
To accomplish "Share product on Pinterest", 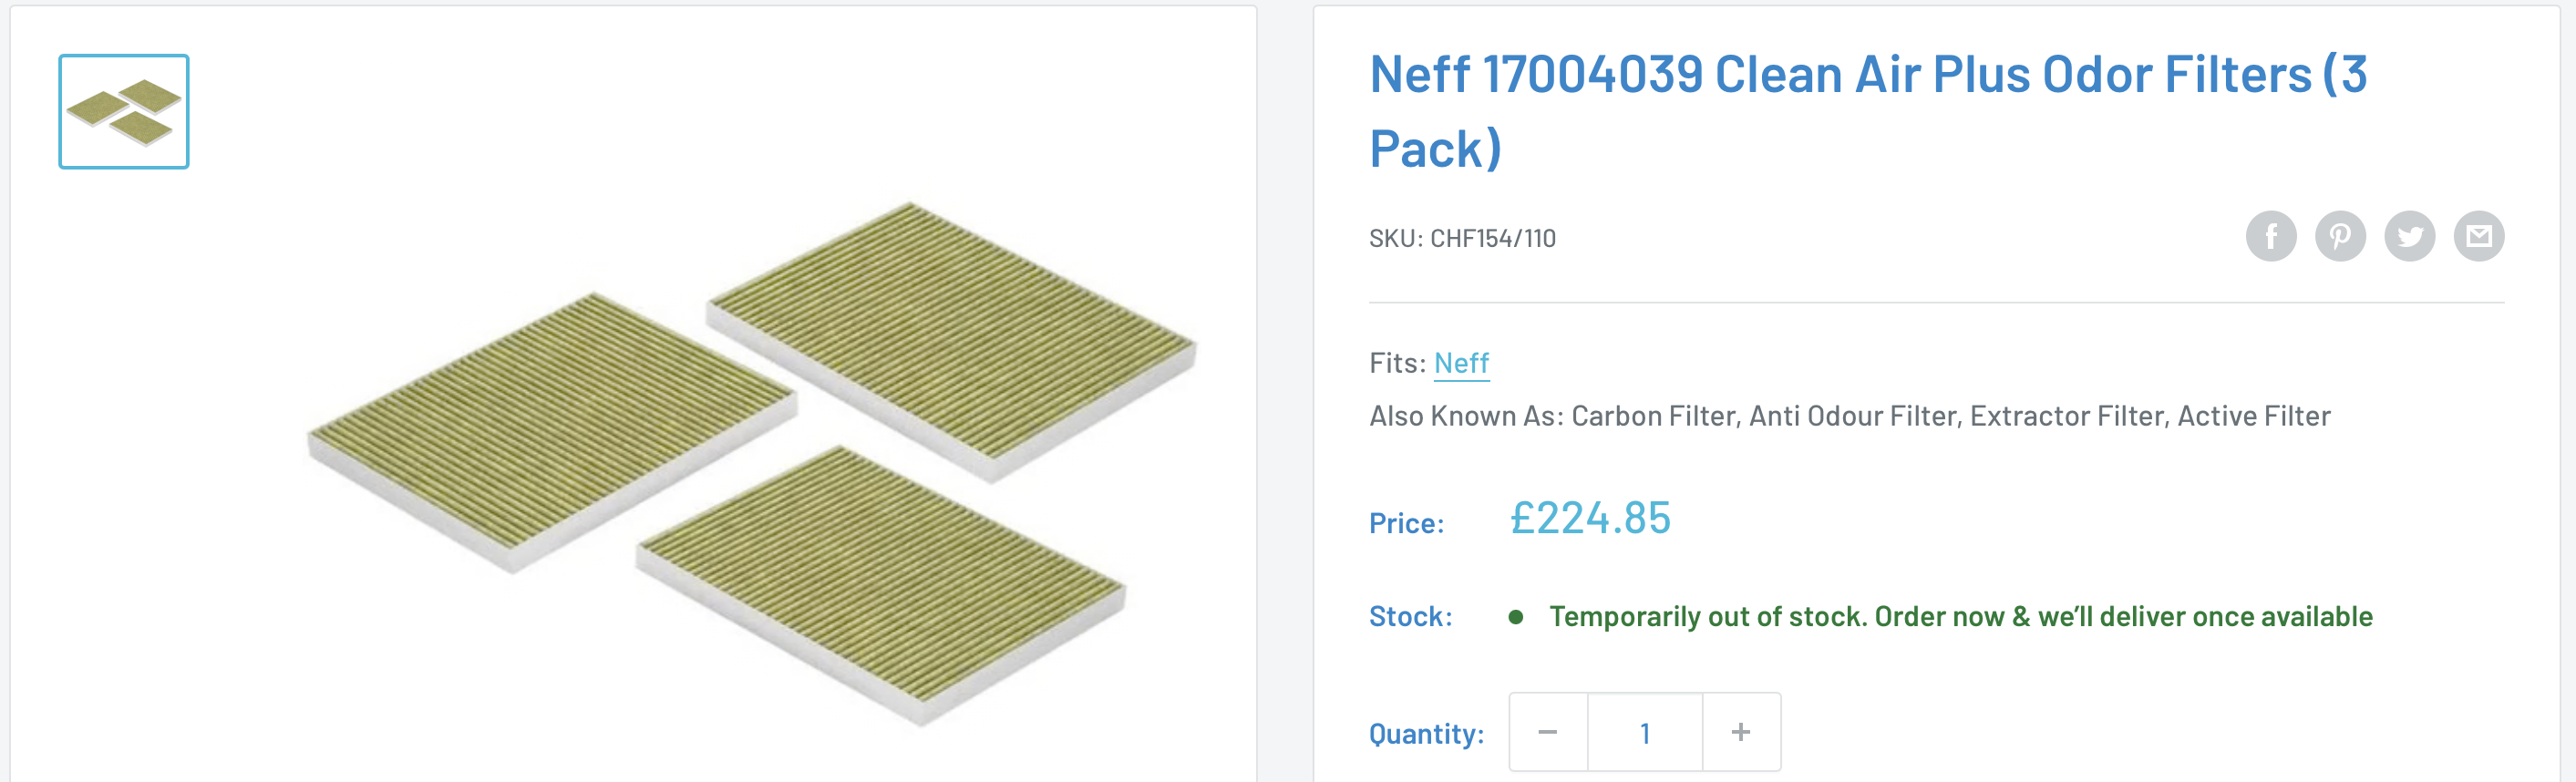I will pyautogui.click(x=2340, y=237).
